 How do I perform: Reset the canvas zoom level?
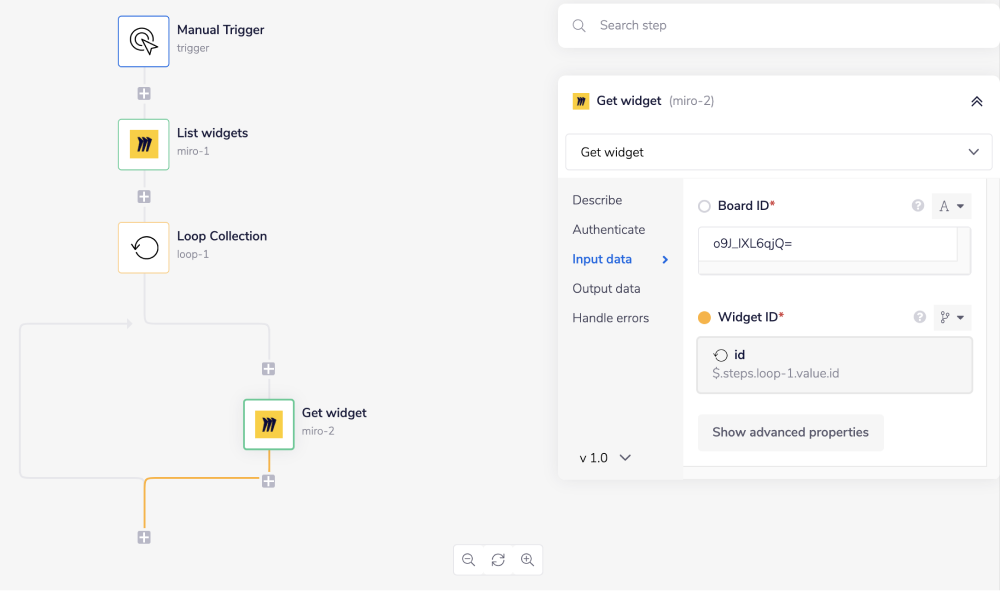point(498,560)
